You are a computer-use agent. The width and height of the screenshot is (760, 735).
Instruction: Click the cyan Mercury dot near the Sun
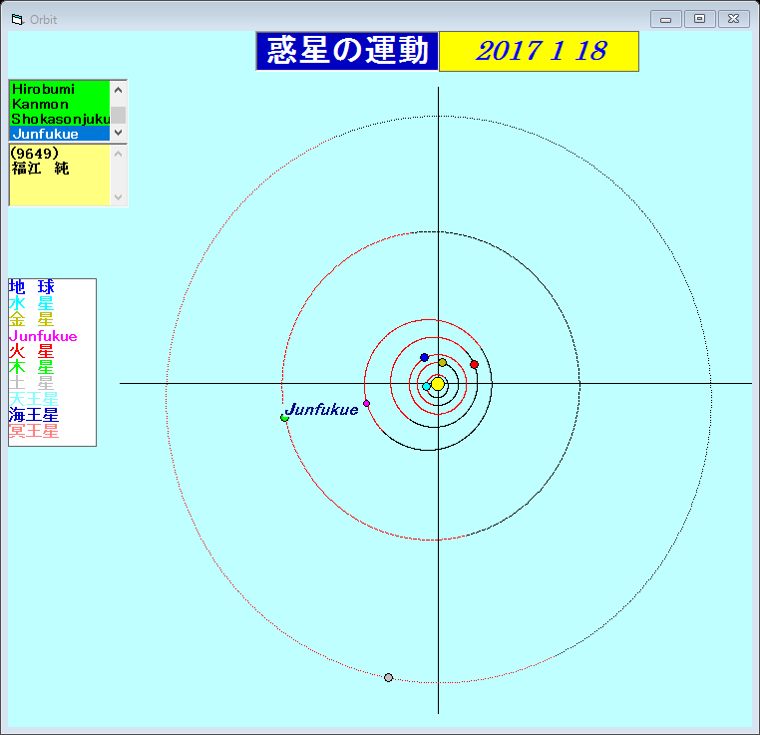(x=426, y=386)
